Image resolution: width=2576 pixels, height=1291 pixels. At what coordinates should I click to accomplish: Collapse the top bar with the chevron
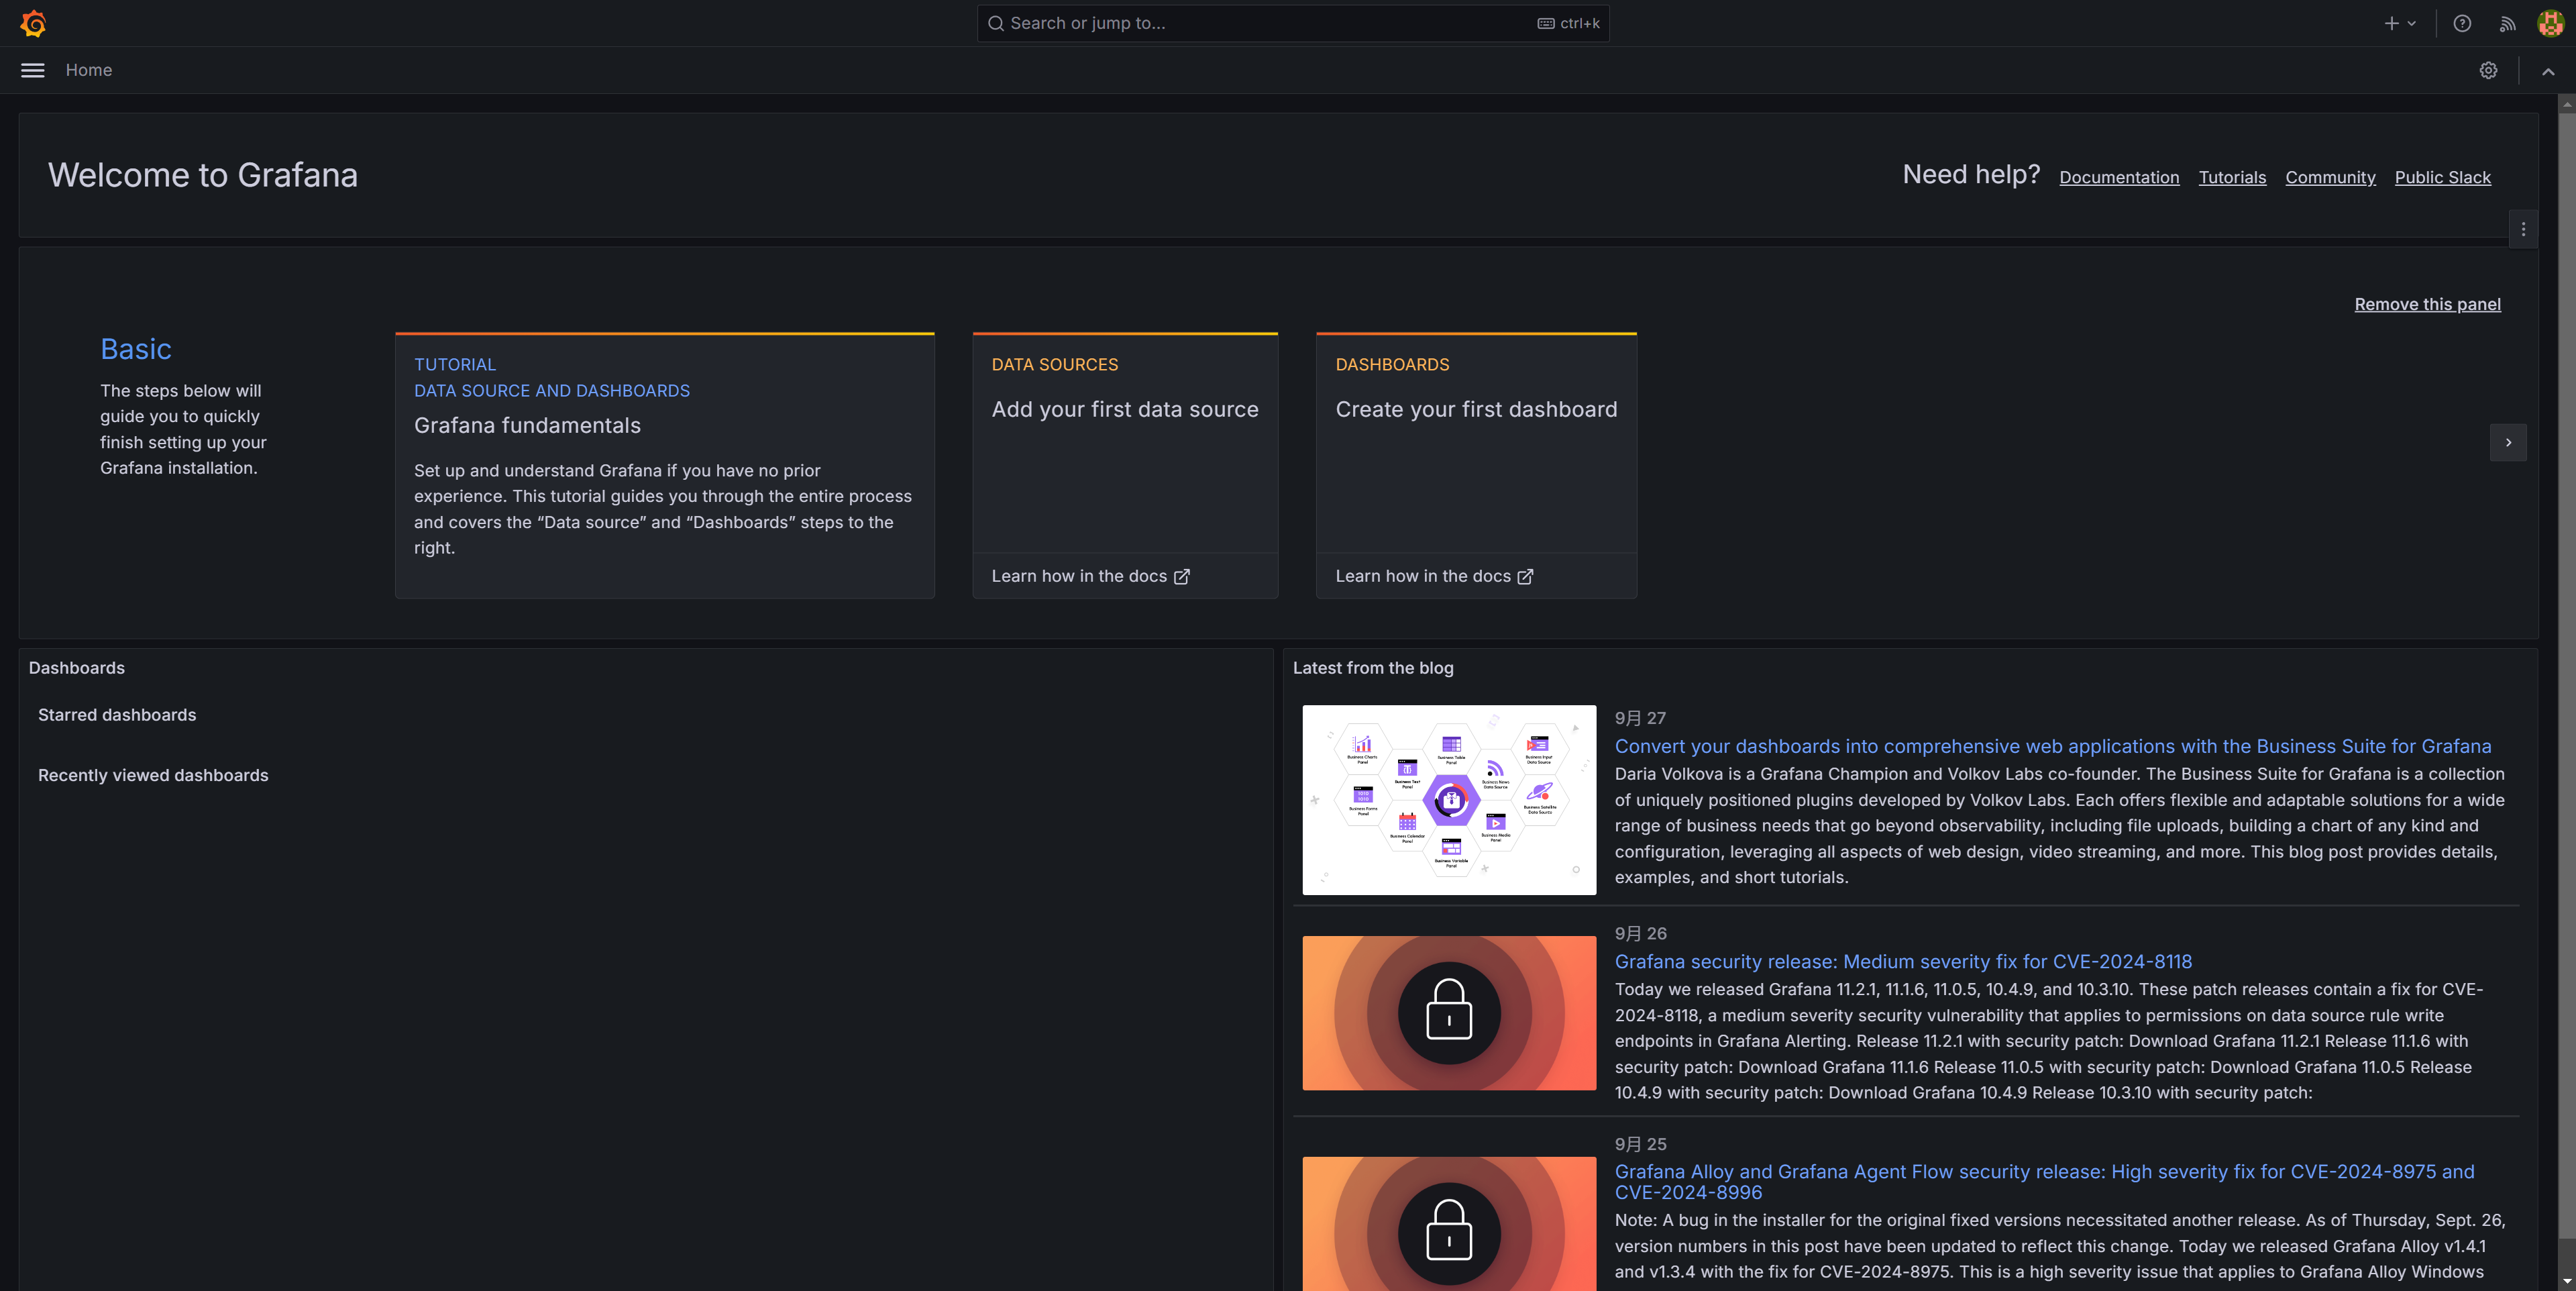(2548, 71)
